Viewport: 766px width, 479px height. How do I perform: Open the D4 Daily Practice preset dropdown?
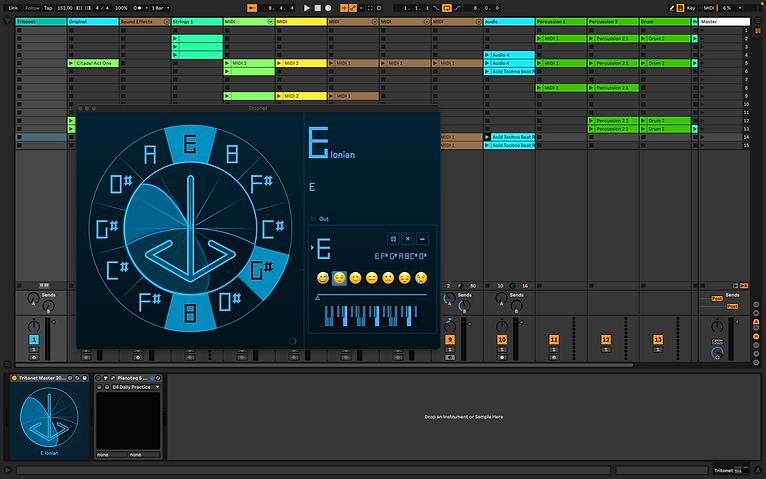pos(135,387)
